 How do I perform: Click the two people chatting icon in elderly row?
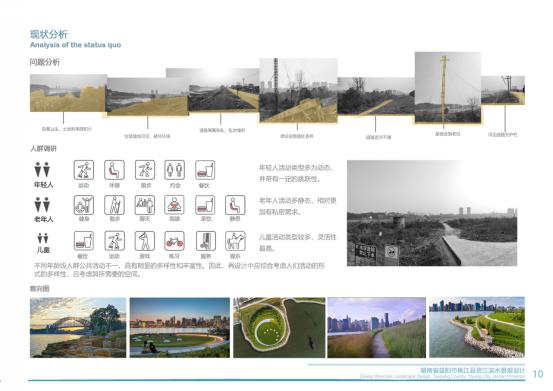click(145, 205)
